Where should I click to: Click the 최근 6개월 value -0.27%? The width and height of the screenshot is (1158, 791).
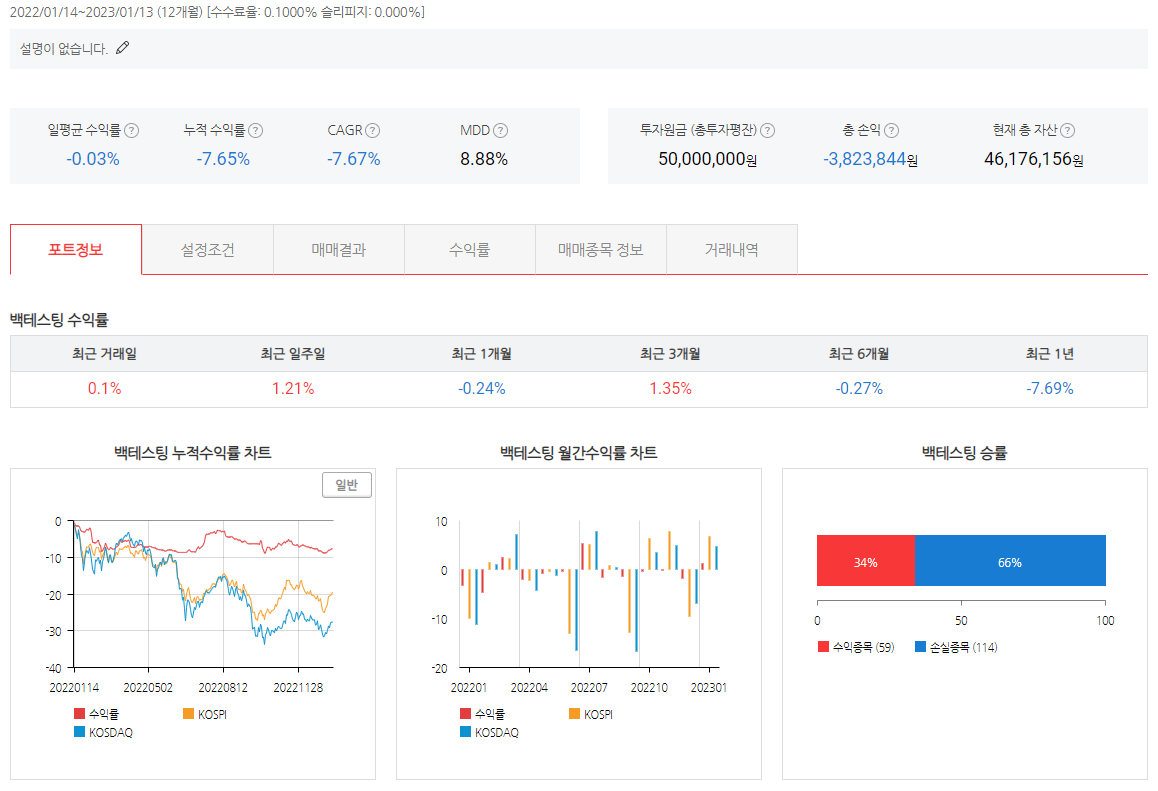(859, 388)
